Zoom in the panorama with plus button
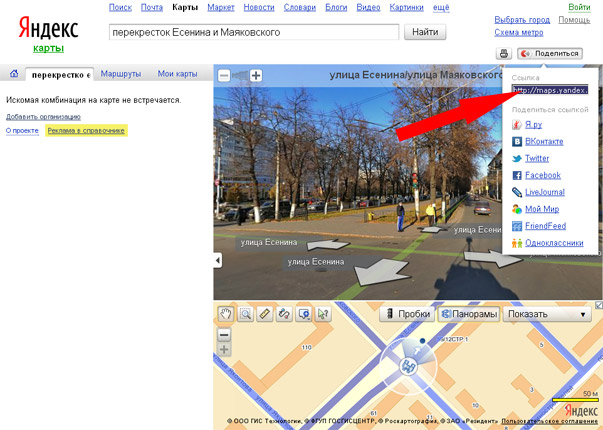Image resolution: width=603 pixels, height=430 pixels. coord(256,75)
